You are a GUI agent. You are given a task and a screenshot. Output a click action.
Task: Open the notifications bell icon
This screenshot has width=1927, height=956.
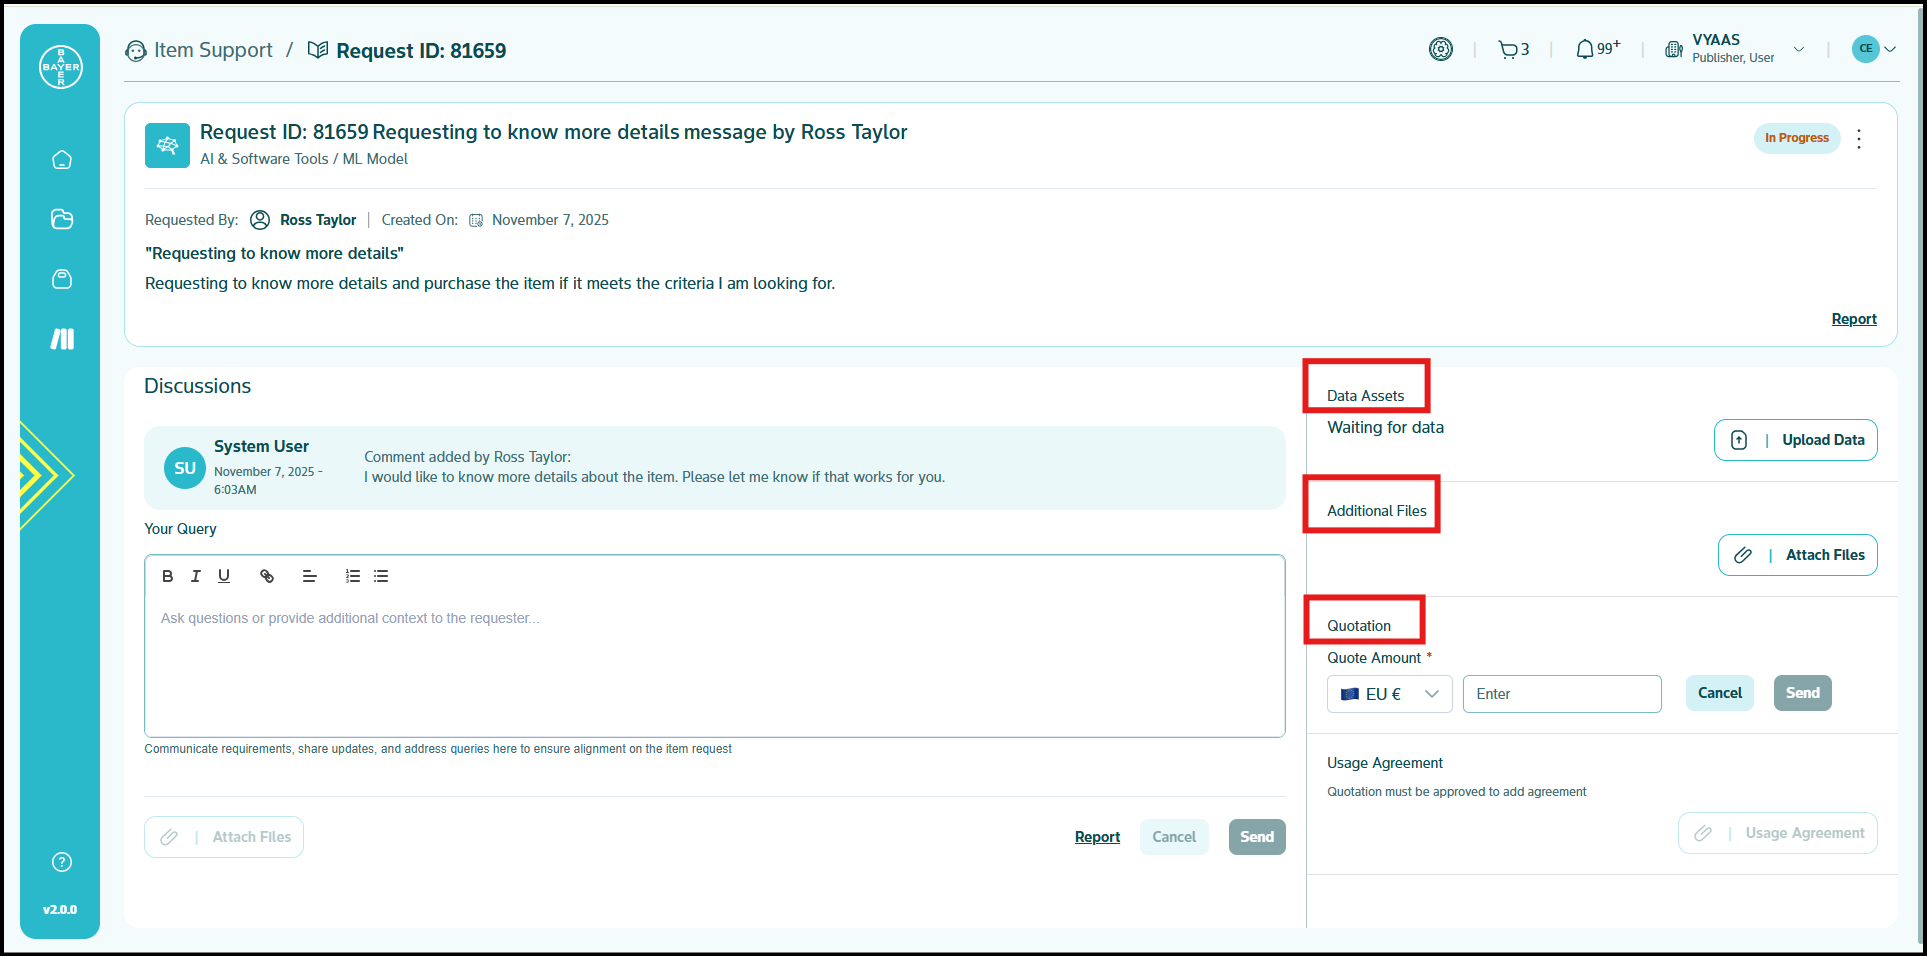[1585, 50]
